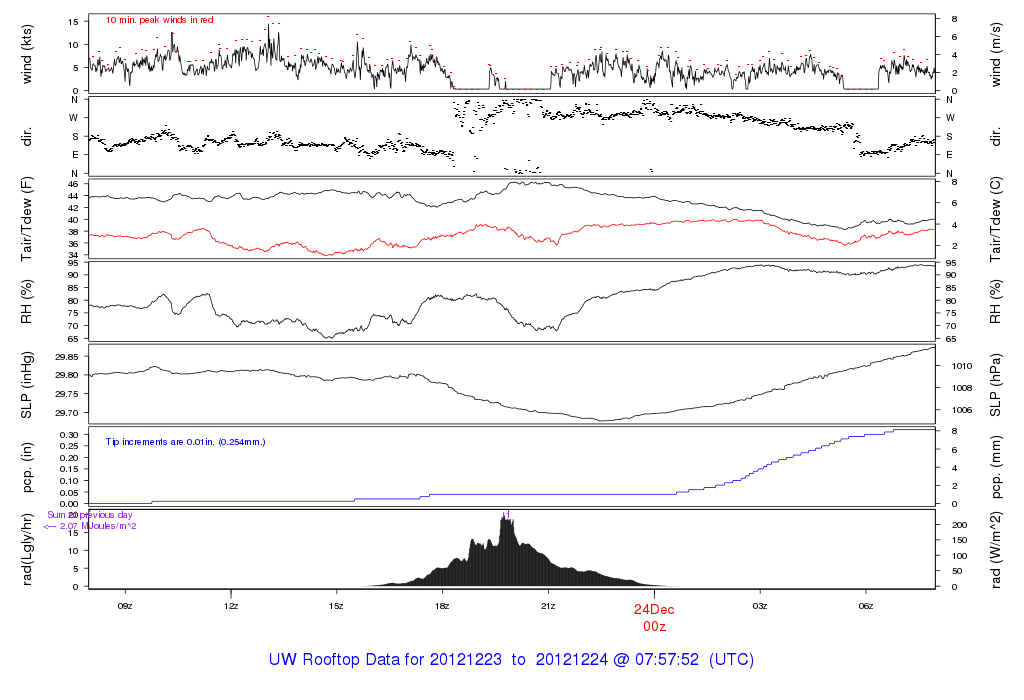Click the 'Tip increments are 0.01in.' note
Viewport: 1024px width, 700px height.
click(185, 442)
